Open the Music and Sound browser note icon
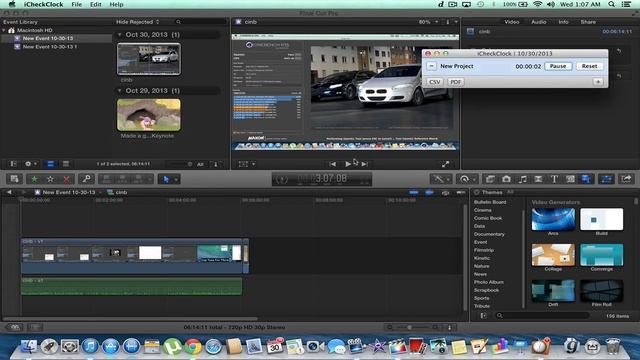 click(x=522, y=179)
